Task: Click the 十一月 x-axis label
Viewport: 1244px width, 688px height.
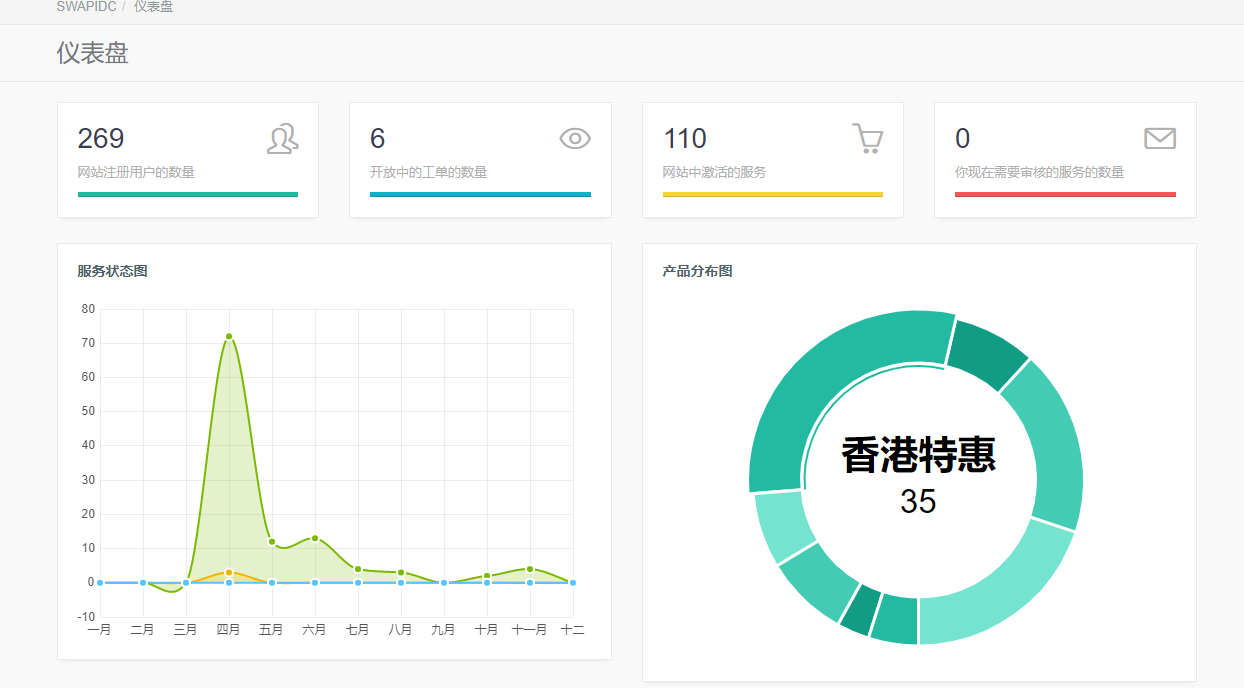Action: pos(529,629)
